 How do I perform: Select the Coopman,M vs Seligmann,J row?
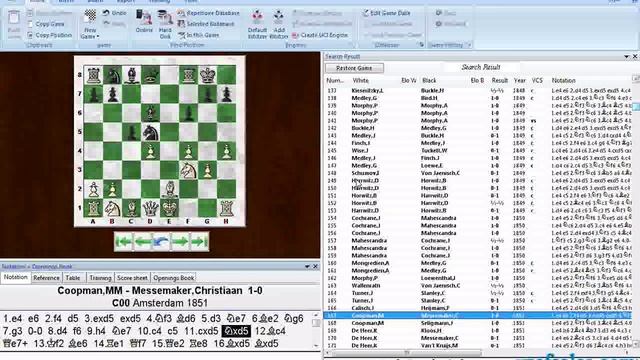tap(478, 323)
